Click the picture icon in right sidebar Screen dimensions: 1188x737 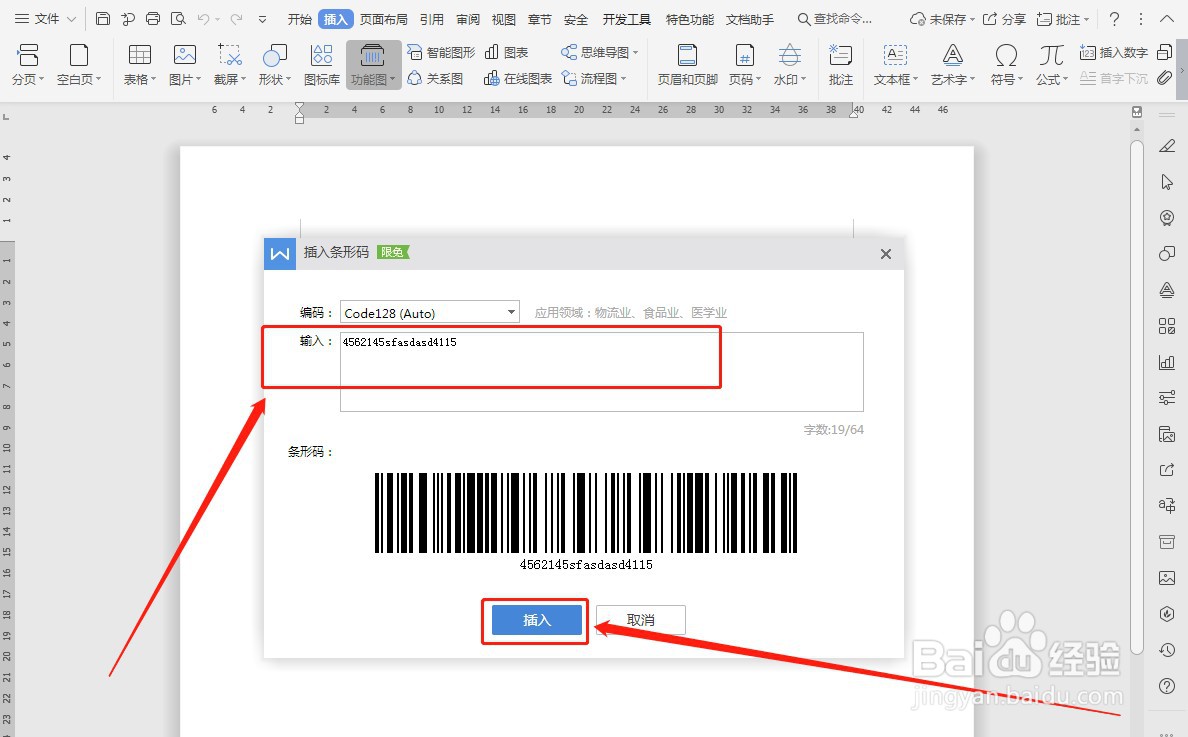pyautogui.click(x=1167, y=578)
